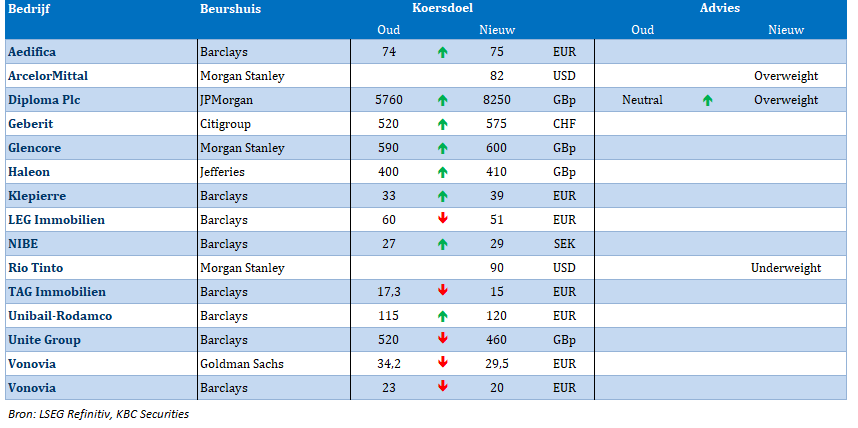Click red down arrow in Vonovia Goldman Sachs row

[x=443, y=362]
